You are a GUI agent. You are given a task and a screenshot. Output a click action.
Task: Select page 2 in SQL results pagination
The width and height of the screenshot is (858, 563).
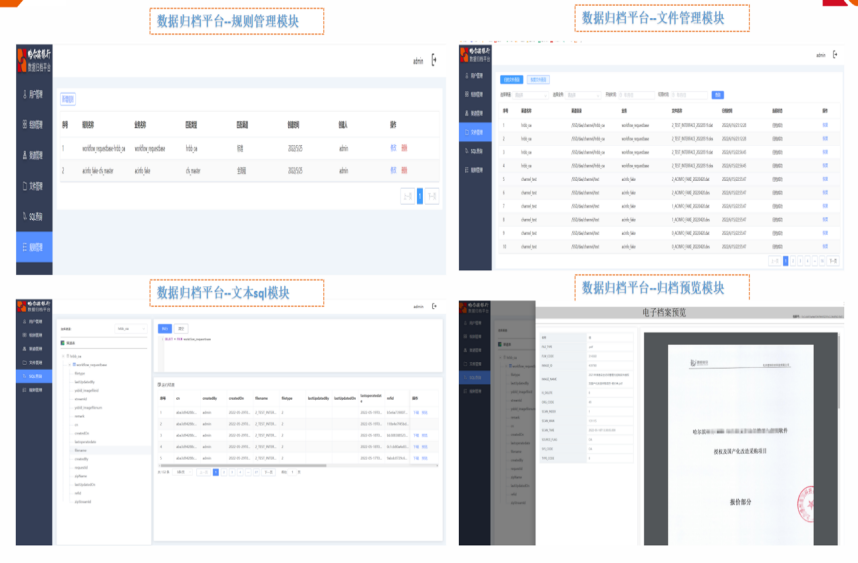(x=224, y=472)
